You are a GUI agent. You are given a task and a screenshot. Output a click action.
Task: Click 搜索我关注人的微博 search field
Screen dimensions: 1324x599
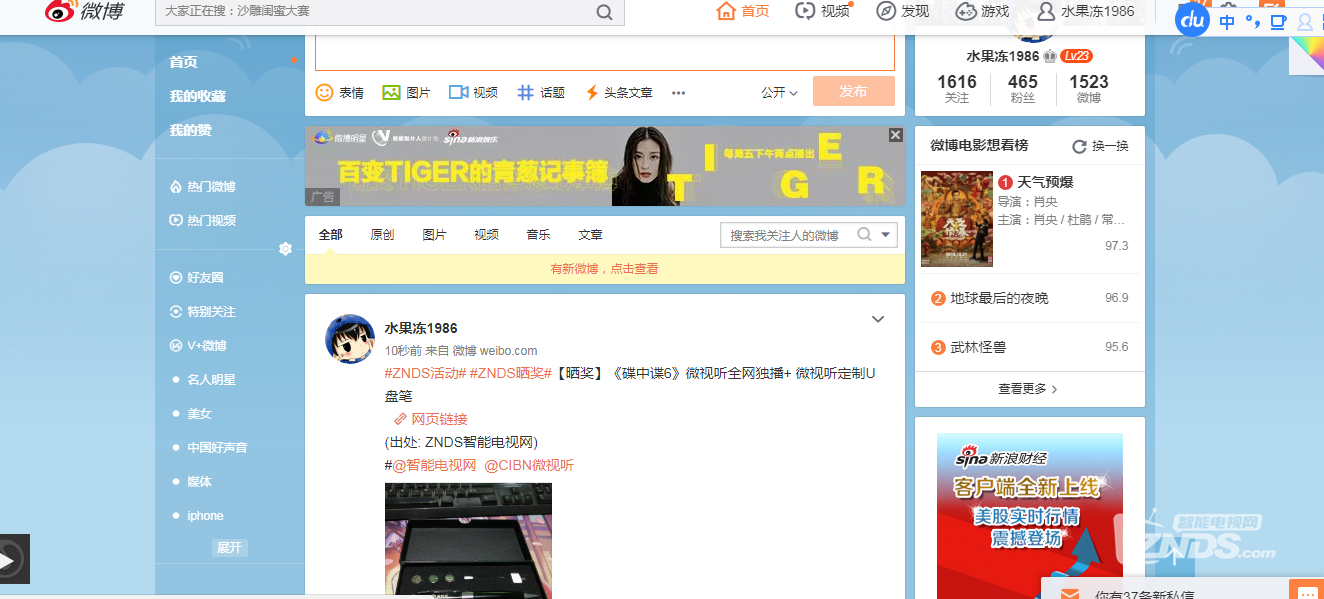786,235
